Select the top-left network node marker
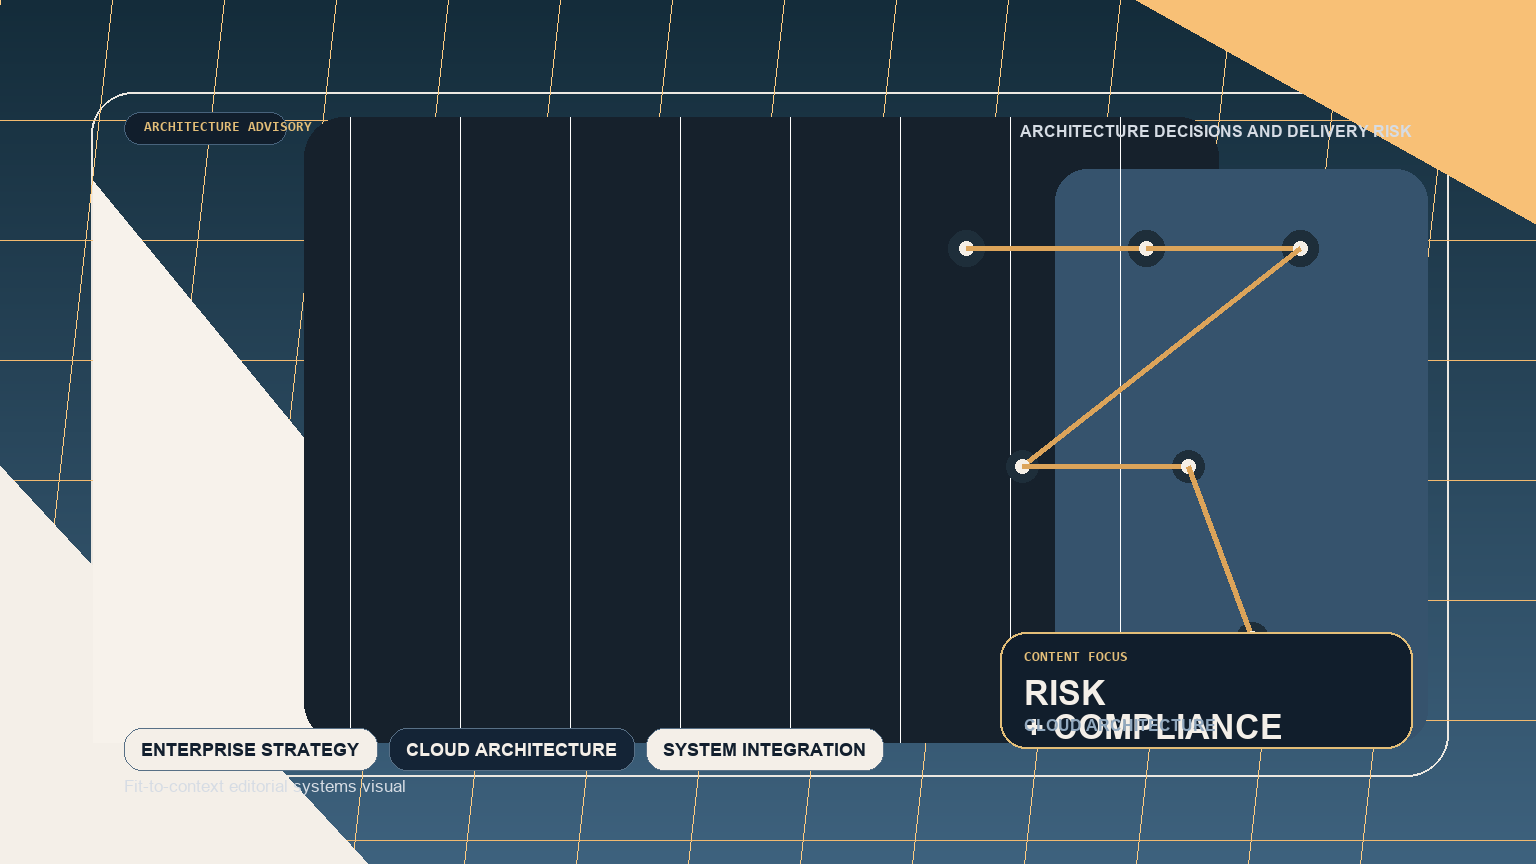This screenshot has height=864, width=1536. coord(965,247)
